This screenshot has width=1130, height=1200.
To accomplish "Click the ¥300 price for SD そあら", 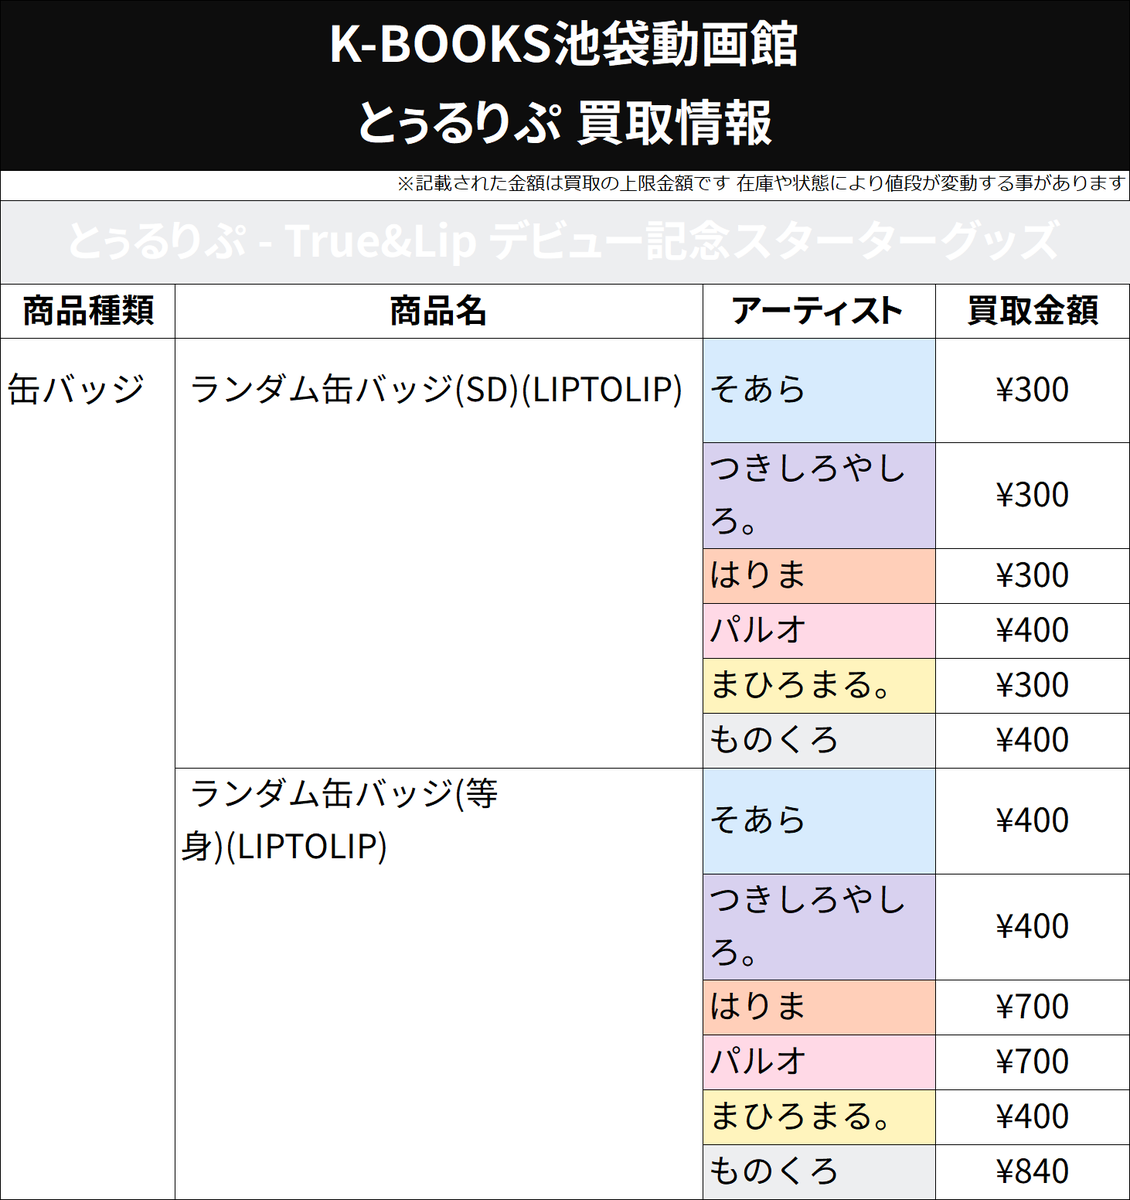I will pyautogui.click(x=1032, y=389).
